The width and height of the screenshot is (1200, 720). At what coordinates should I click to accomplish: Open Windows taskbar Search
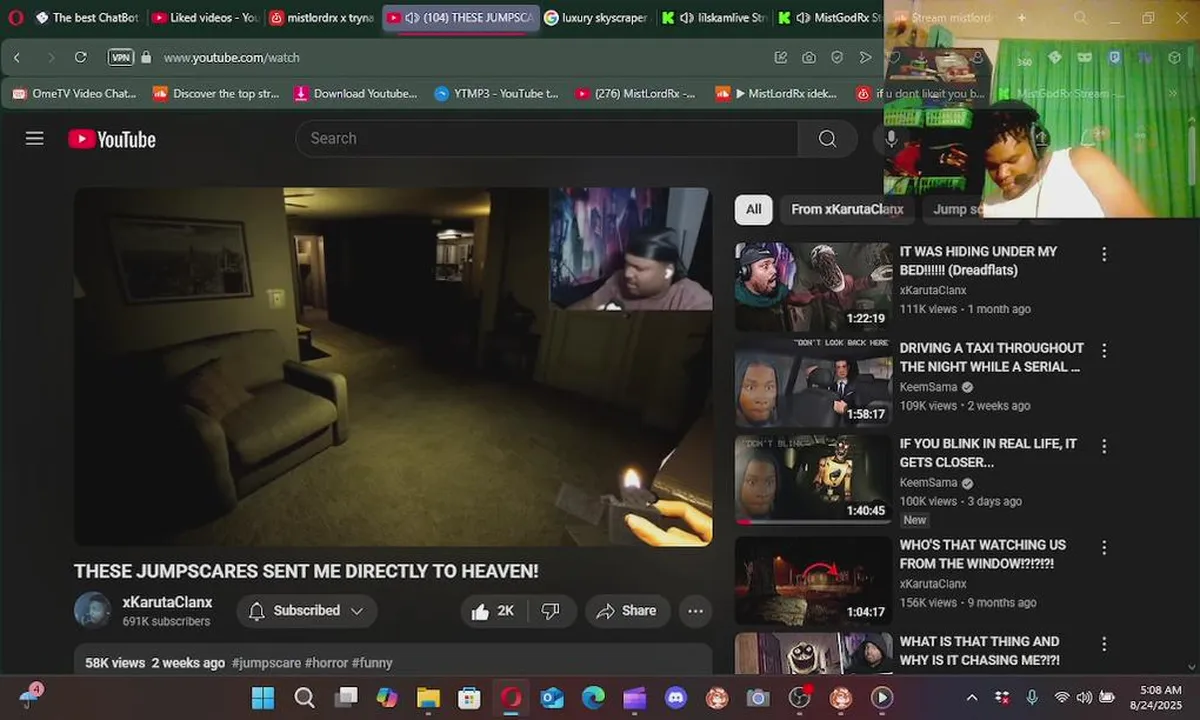coord(304,697)
